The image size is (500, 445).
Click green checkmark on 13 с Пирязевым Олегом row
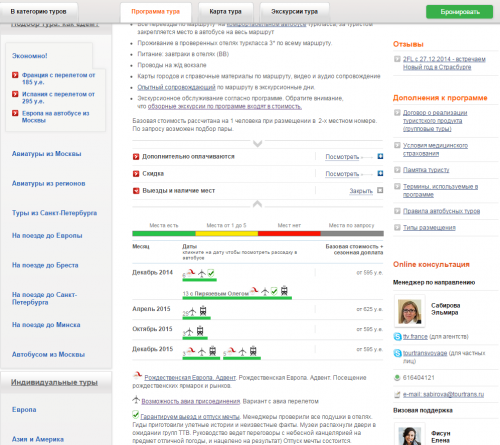pyautogui.click(x=274, y=291)
